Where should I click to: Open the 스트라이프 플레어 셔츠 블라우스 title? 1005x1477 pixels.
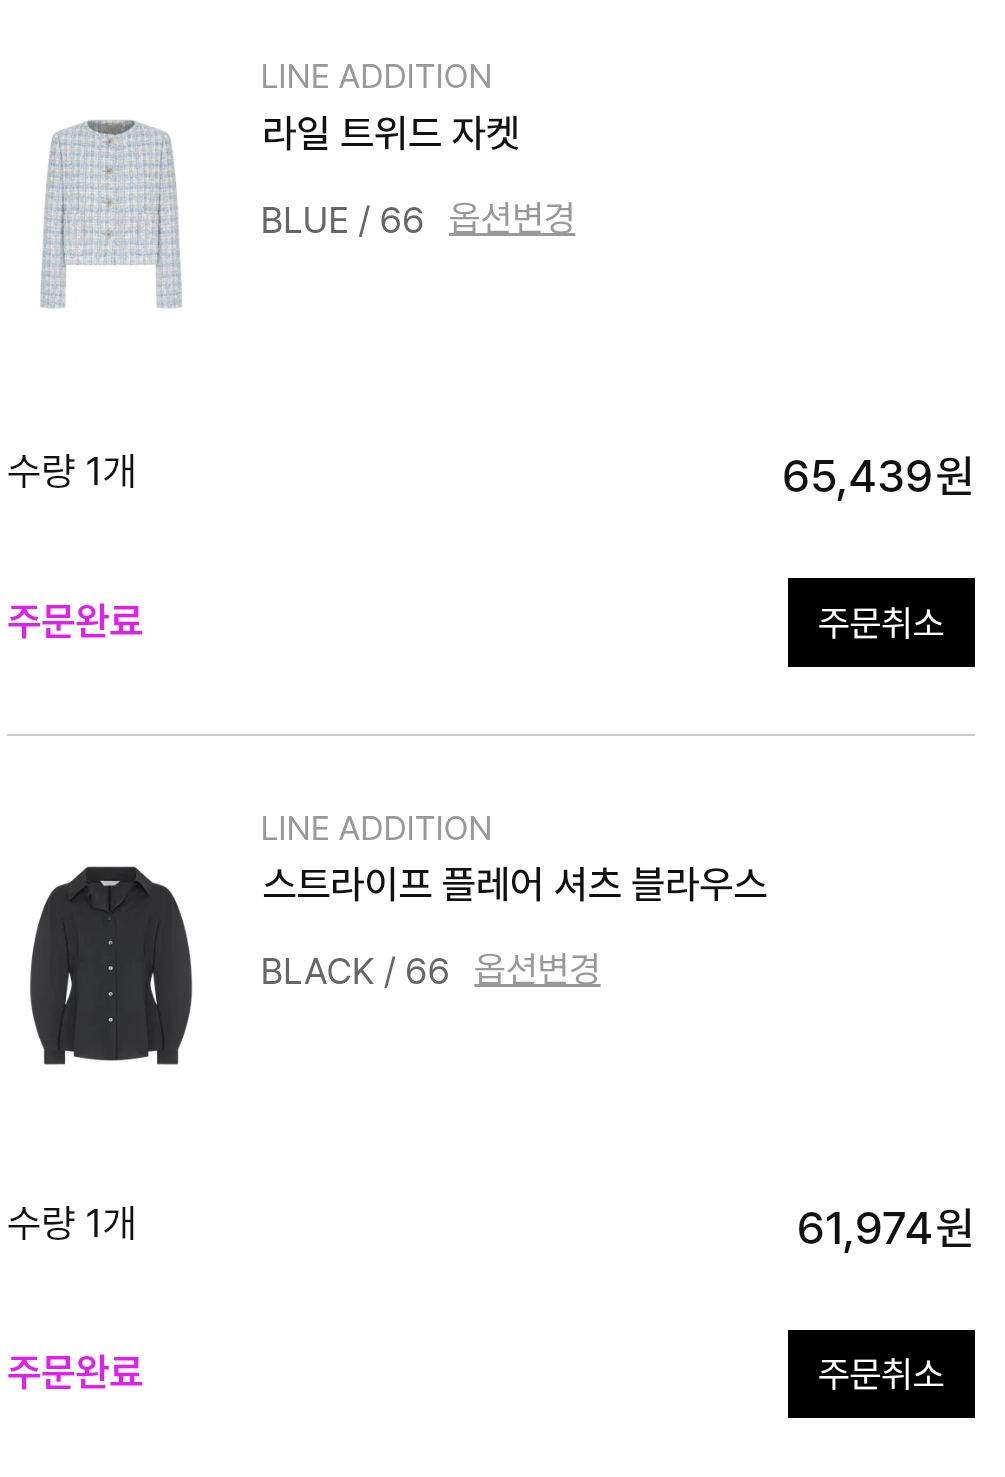coord(514,885)
